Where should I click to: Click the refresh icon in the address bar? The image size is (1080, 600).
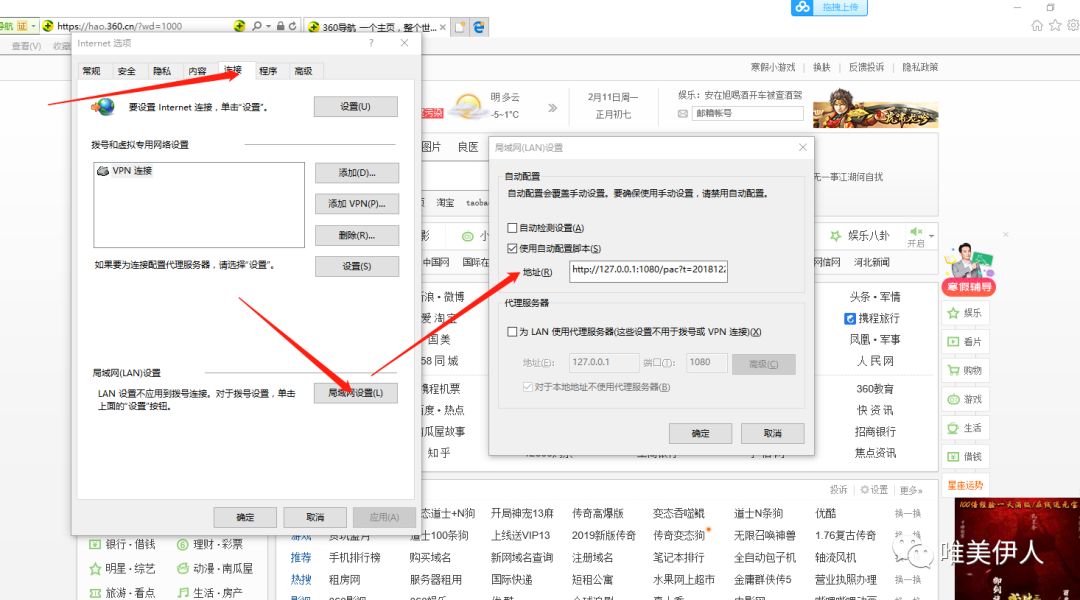point(292,26)
